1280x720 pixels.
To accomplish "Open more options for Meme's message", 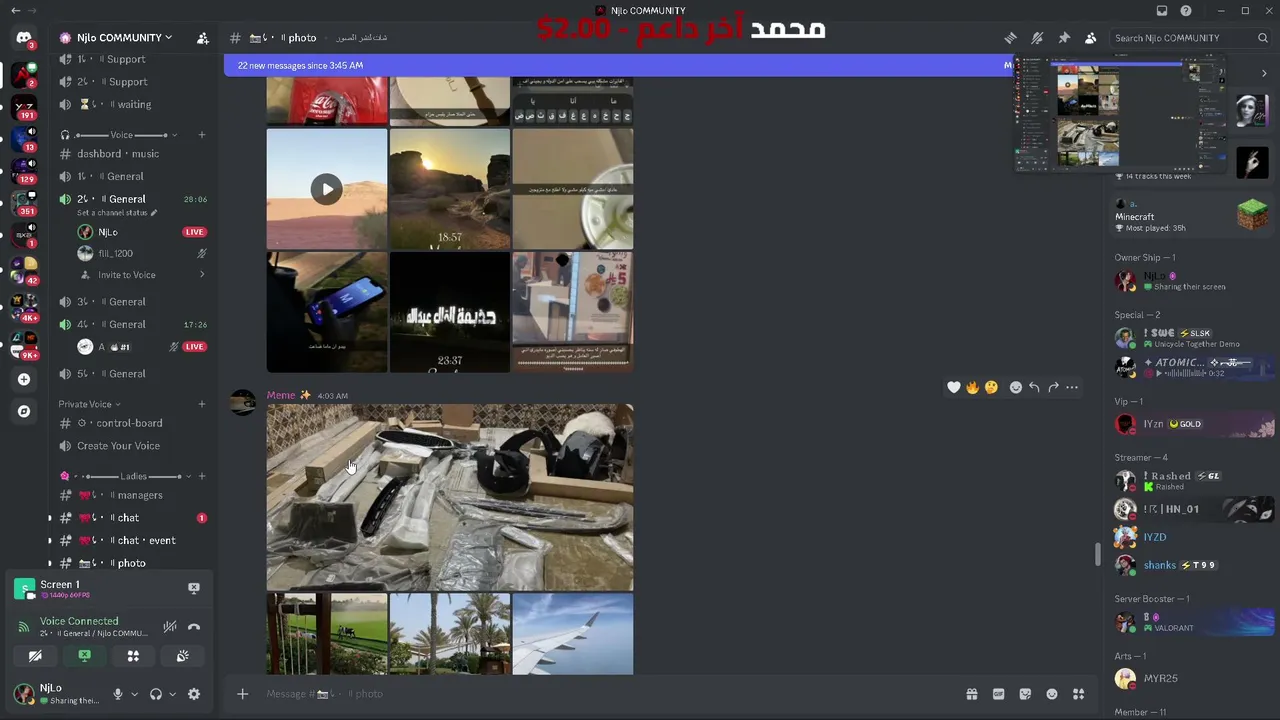I will click(x=1072, y=387).
